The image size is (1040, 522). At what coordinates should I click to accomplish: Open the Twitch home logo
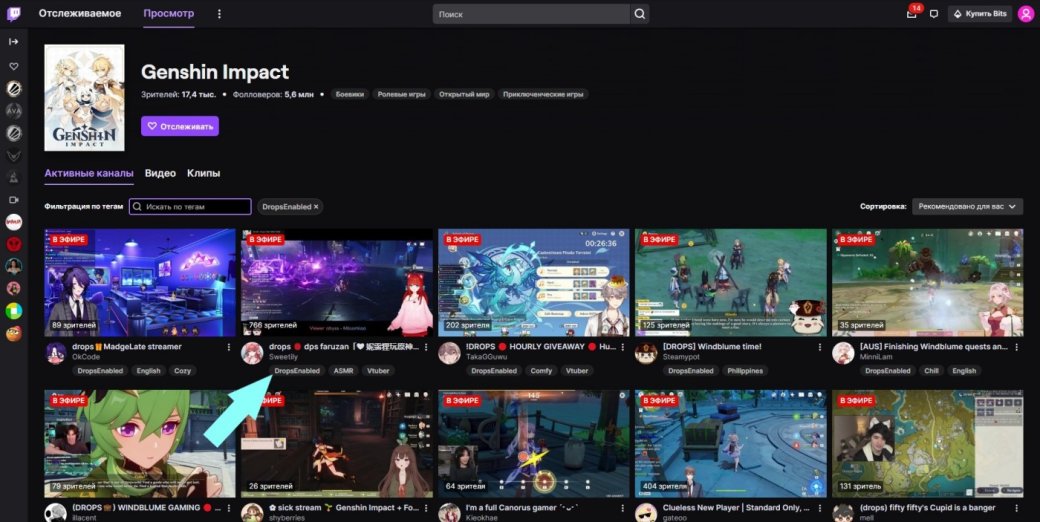[x=13, y=13]
